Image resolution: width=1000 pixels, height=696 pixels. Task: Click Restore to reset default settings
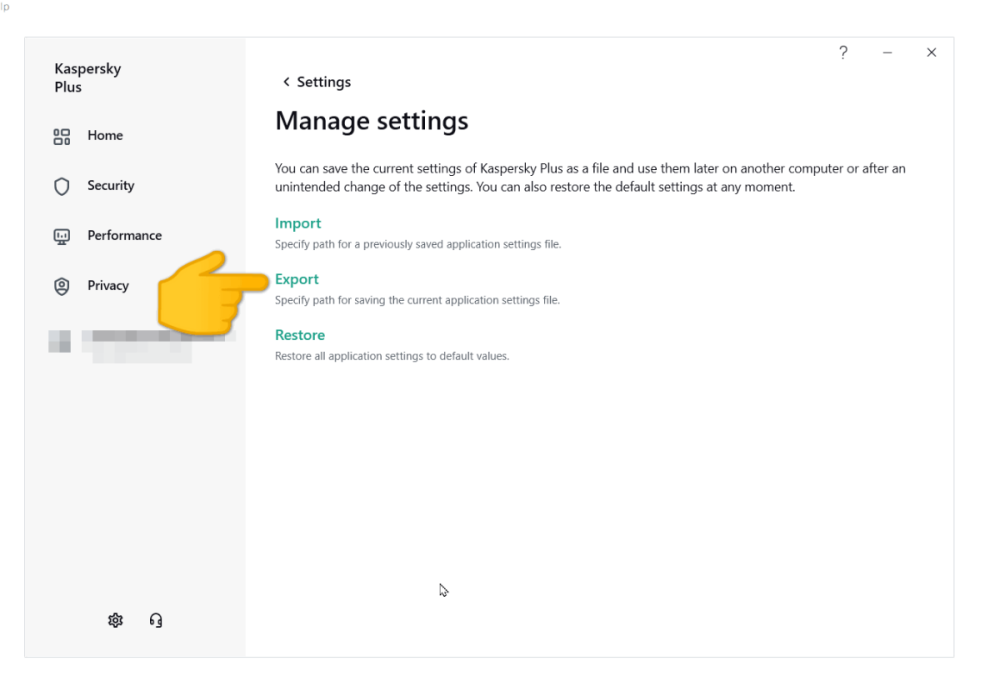(300, 335)
